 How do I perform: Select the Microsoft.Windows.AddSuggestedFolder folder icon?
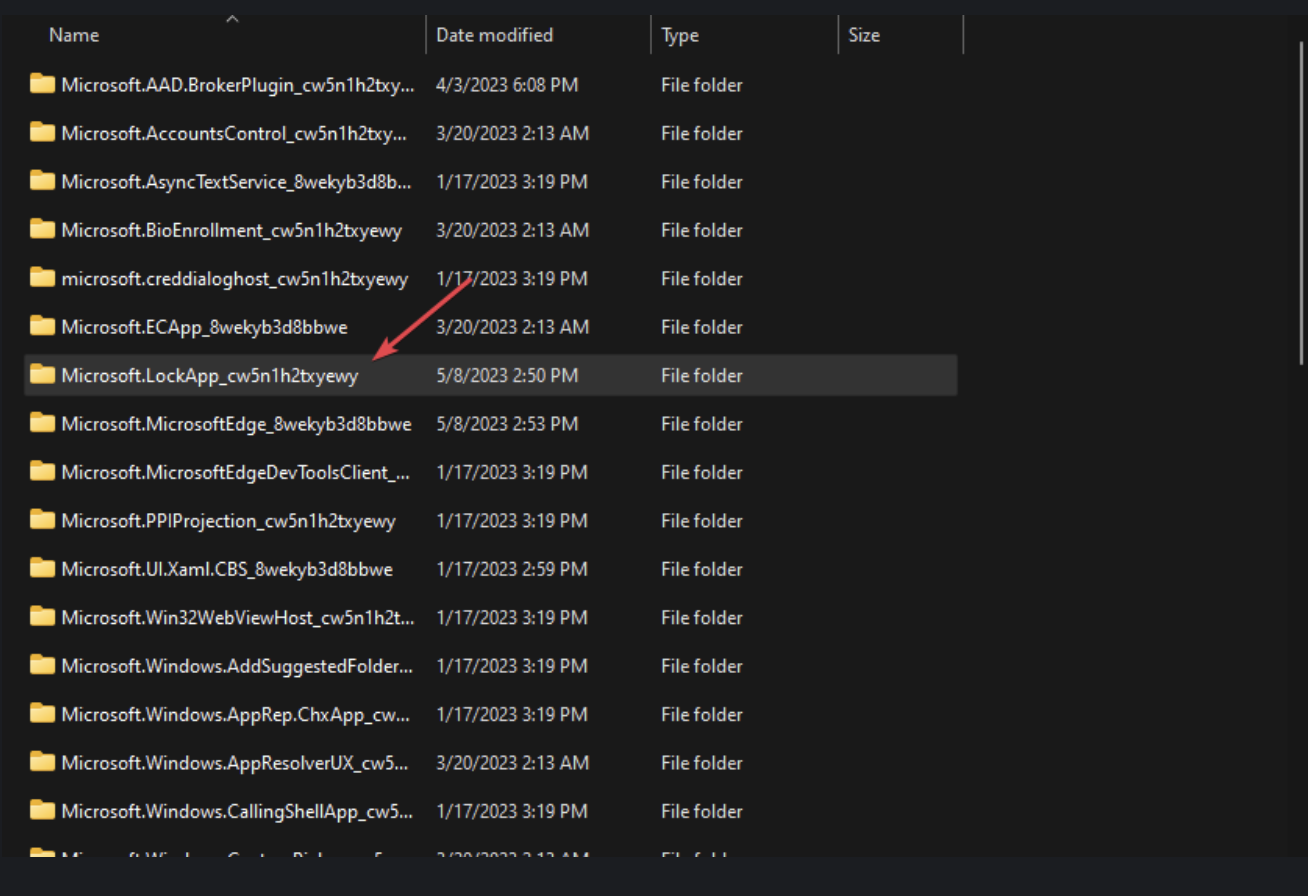[42, 665]
